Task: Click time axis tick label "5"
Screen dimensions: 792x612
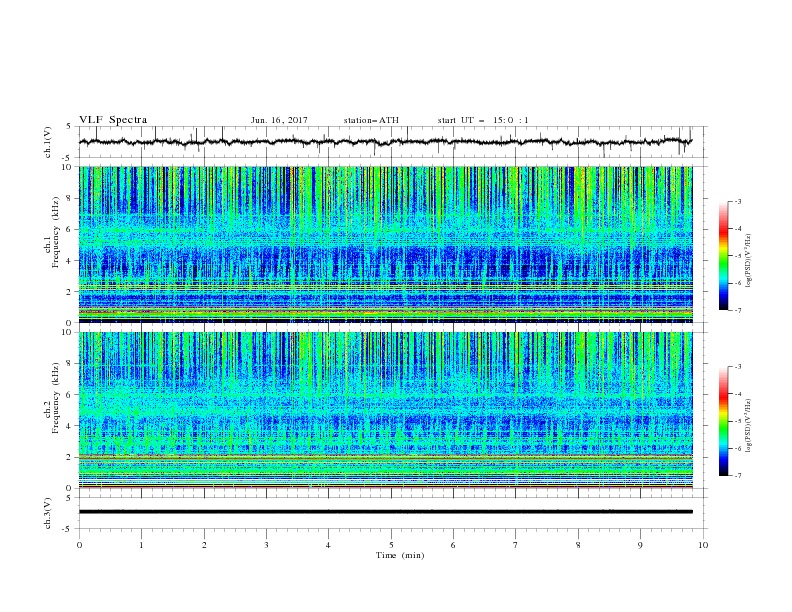Action: pos(391,545)
